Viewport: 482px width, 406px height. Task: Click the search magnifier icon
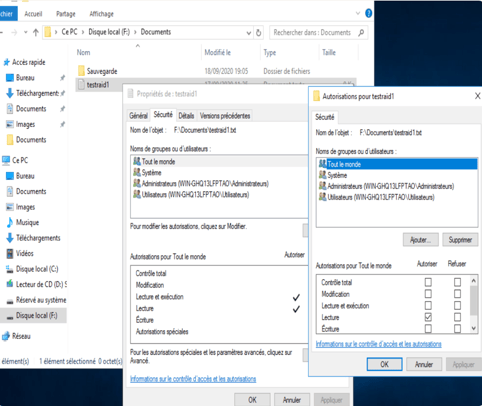361,33
